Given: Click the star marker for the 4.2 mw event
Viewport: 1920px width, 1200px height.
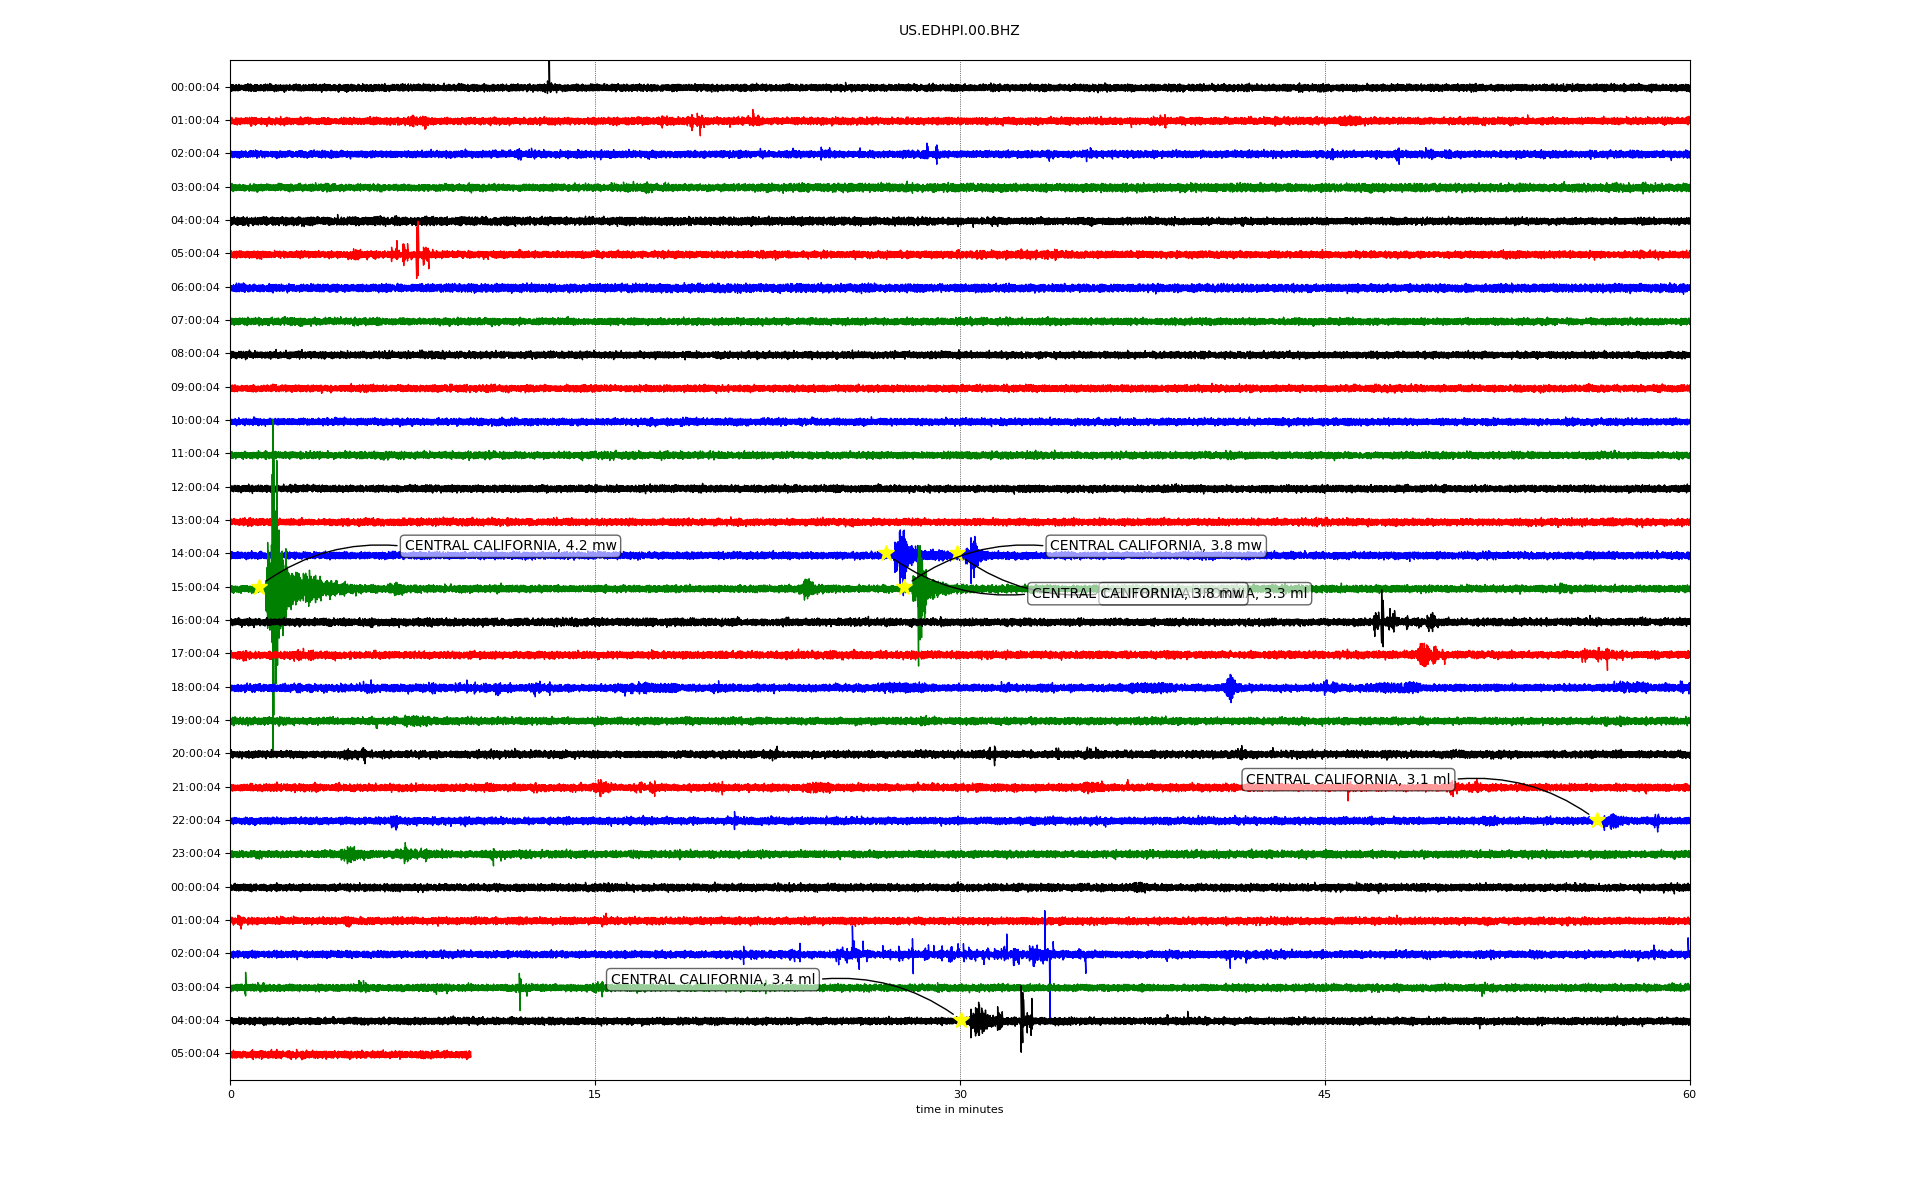Looking at the screenshot, I should pos(259,587).
